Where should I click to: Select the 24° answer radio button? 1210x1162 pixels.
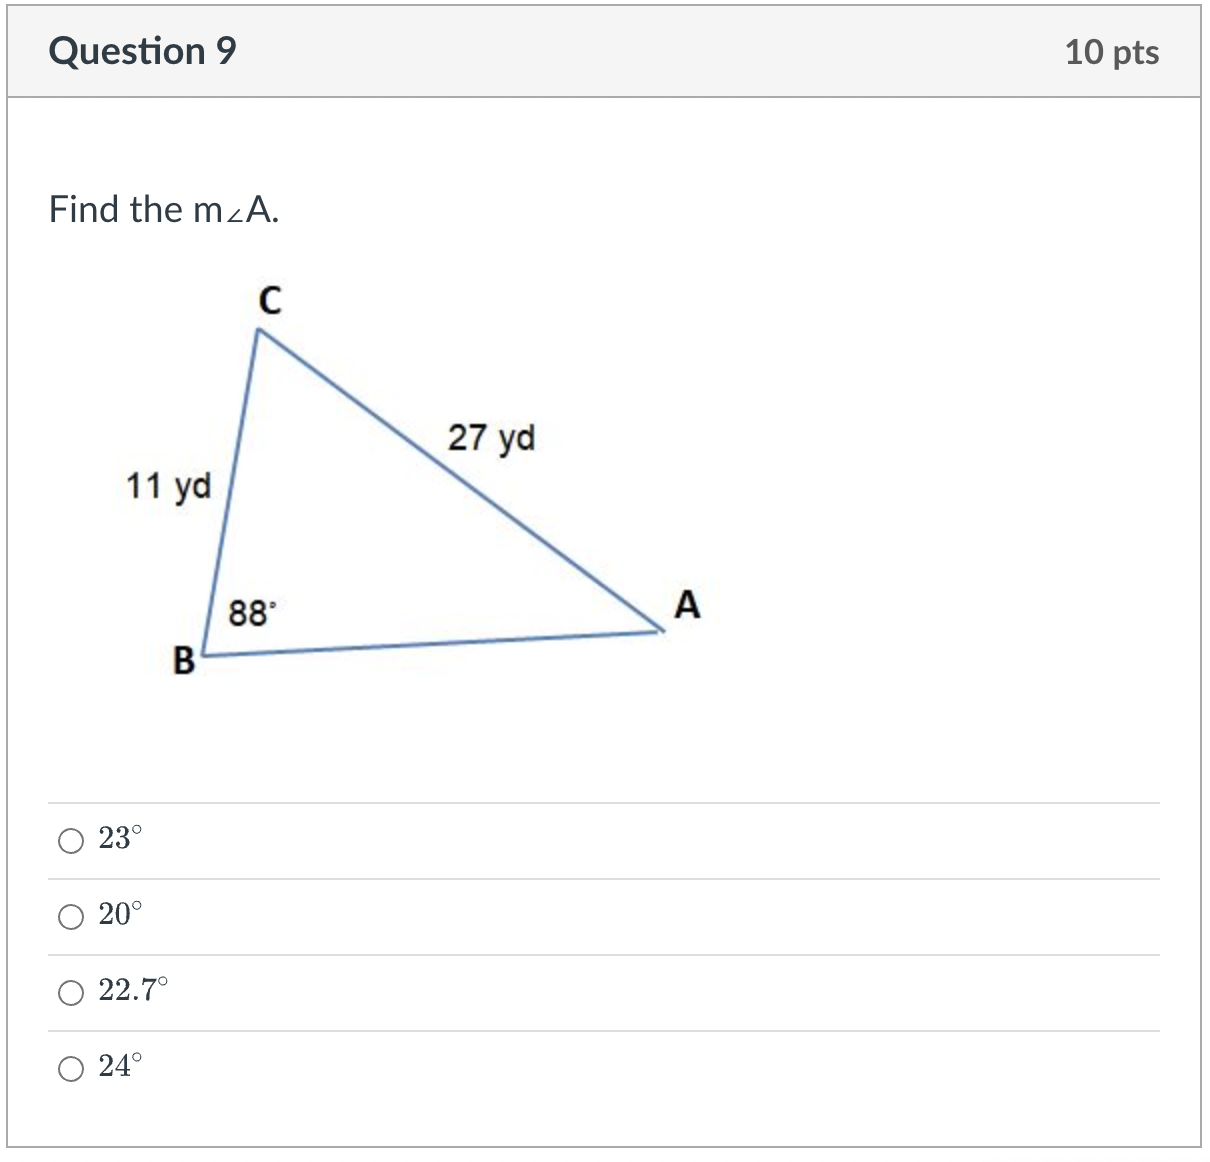tap(70, 1068)
